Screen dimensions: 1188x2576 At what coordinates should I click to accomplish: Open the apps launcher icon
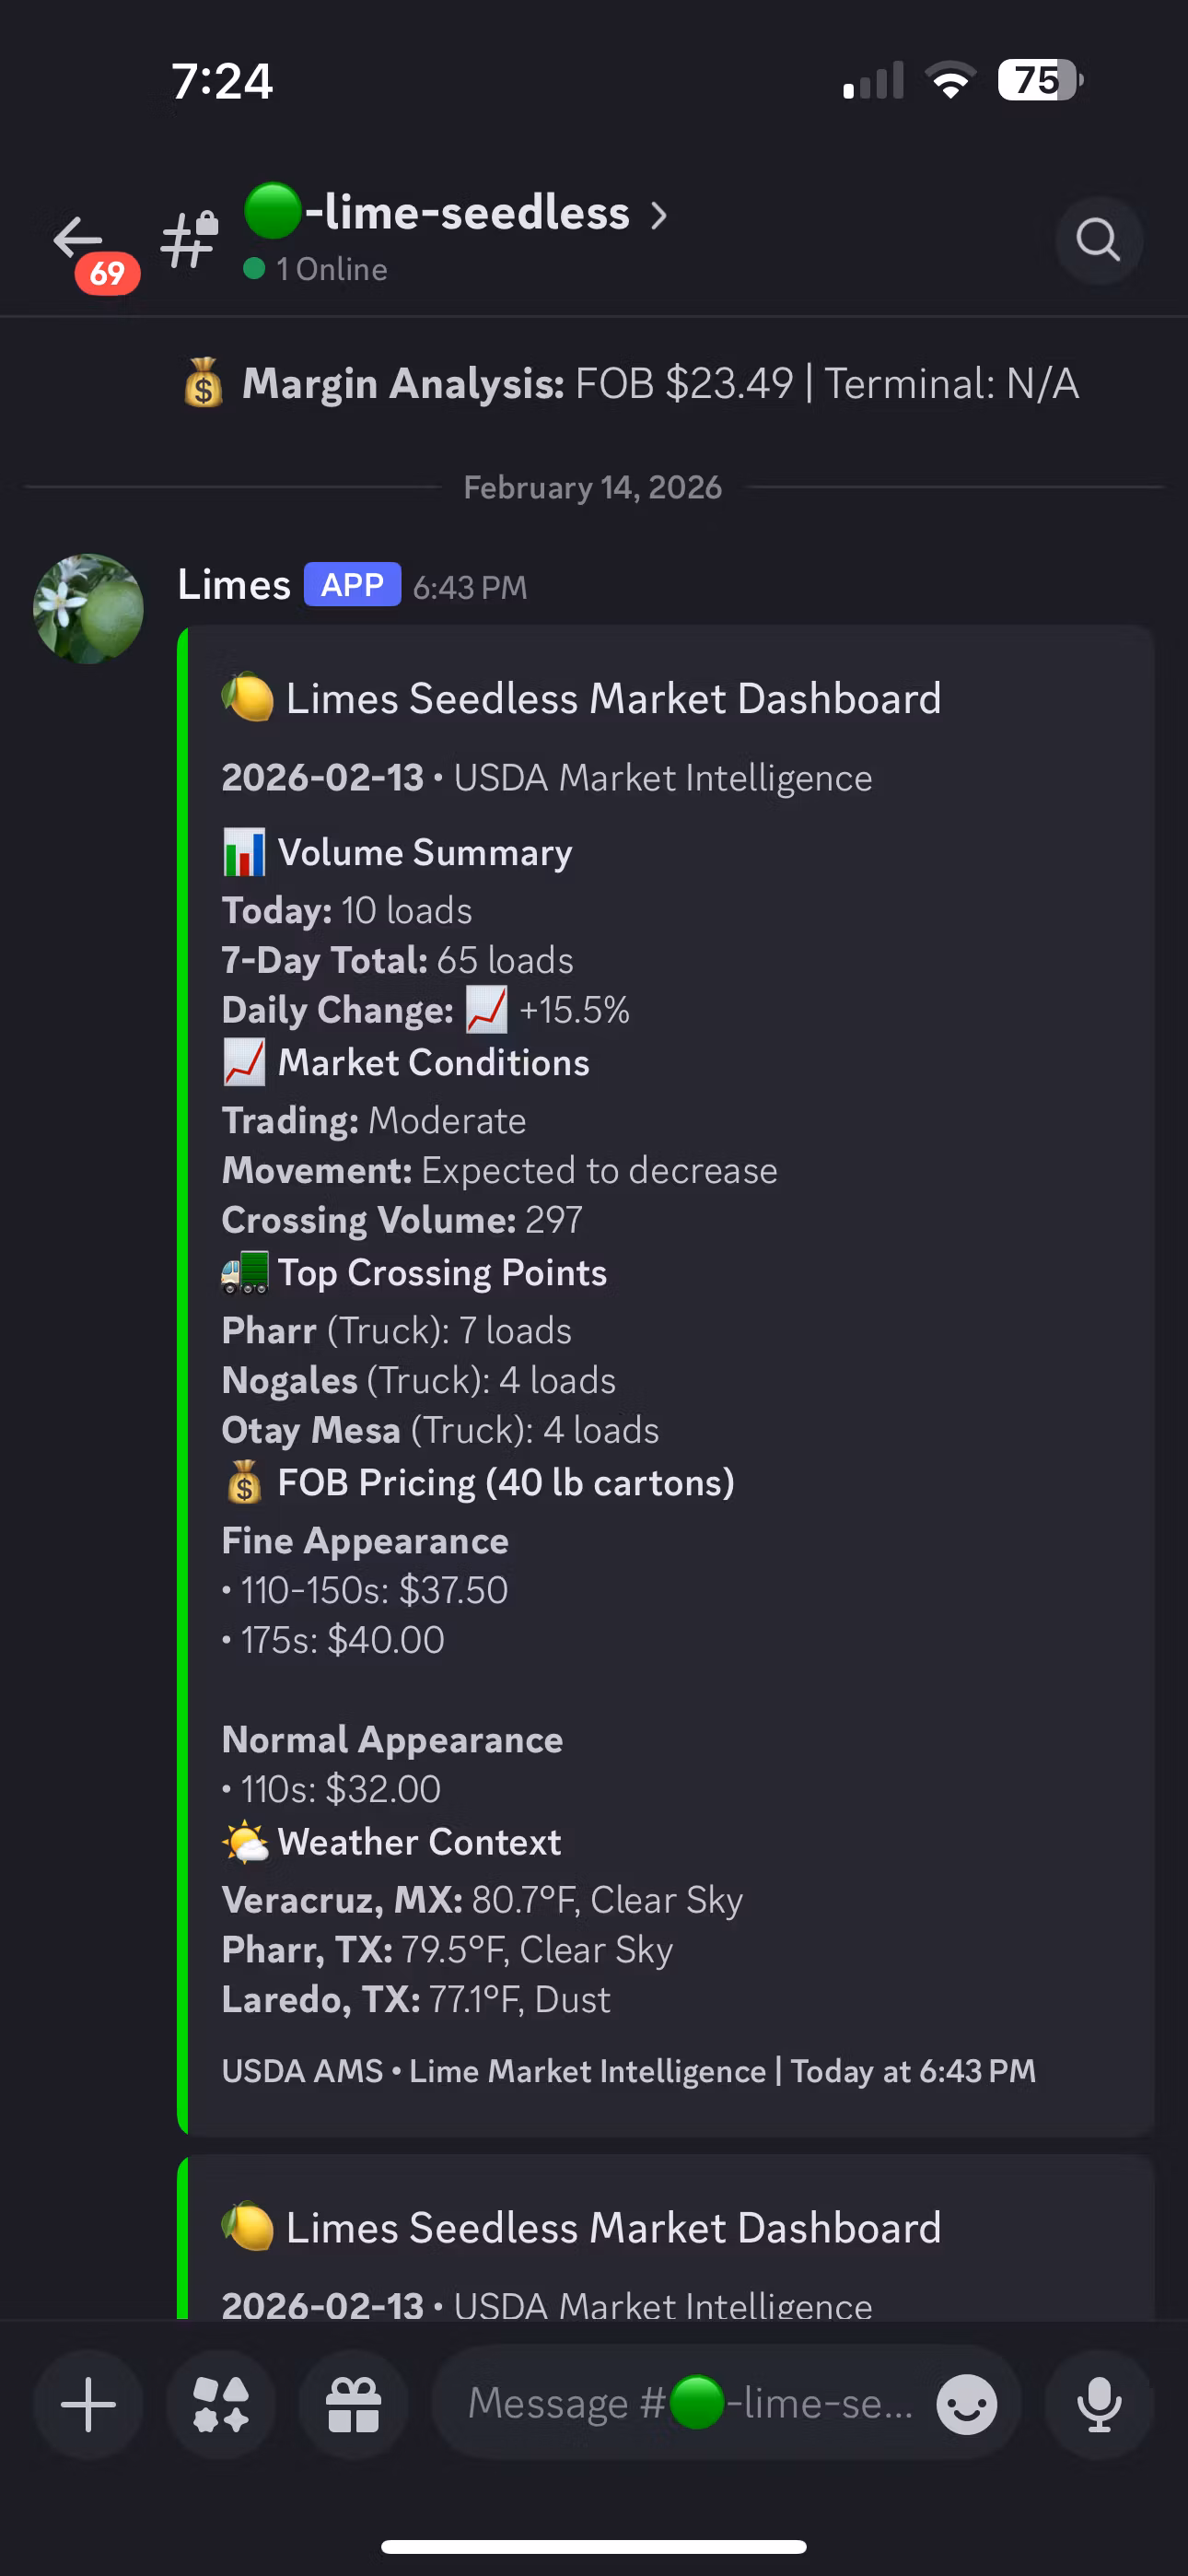coord(221,2404)
